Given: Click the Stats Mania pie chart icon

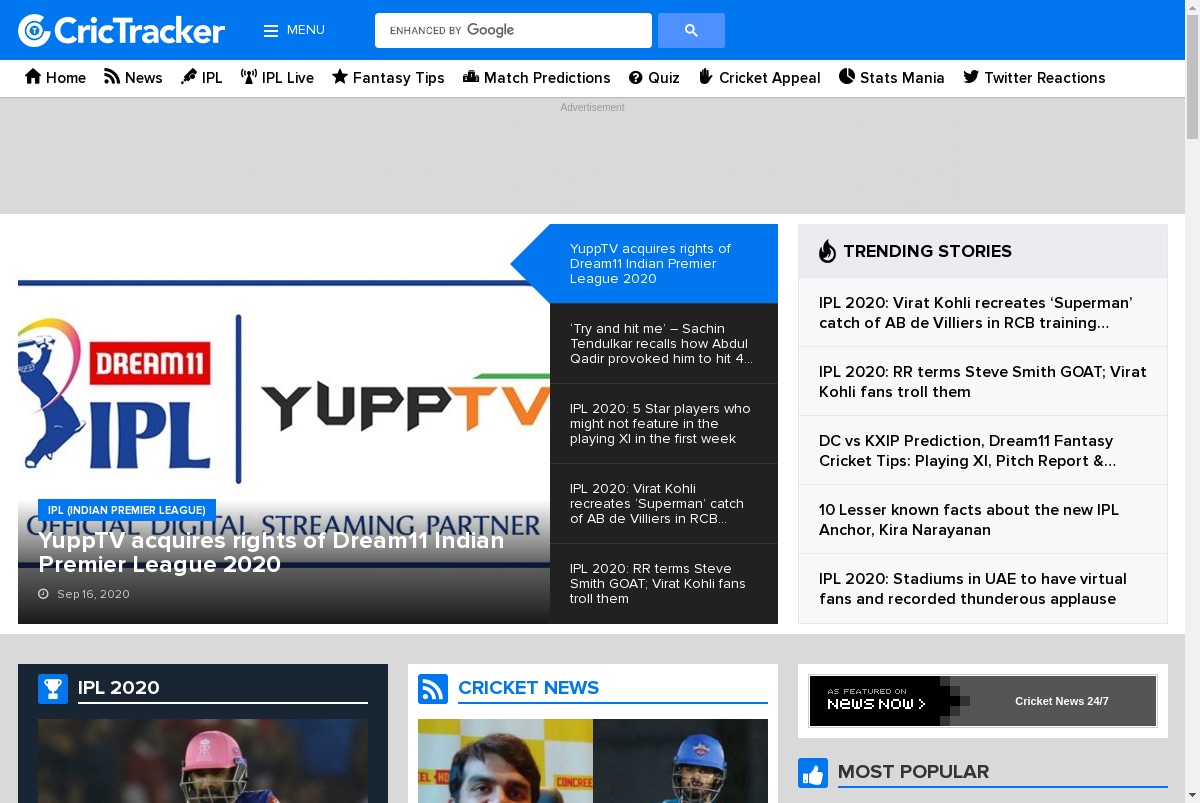Looking at the screenshot, I should pyautogui.click(x=847, y=77).
